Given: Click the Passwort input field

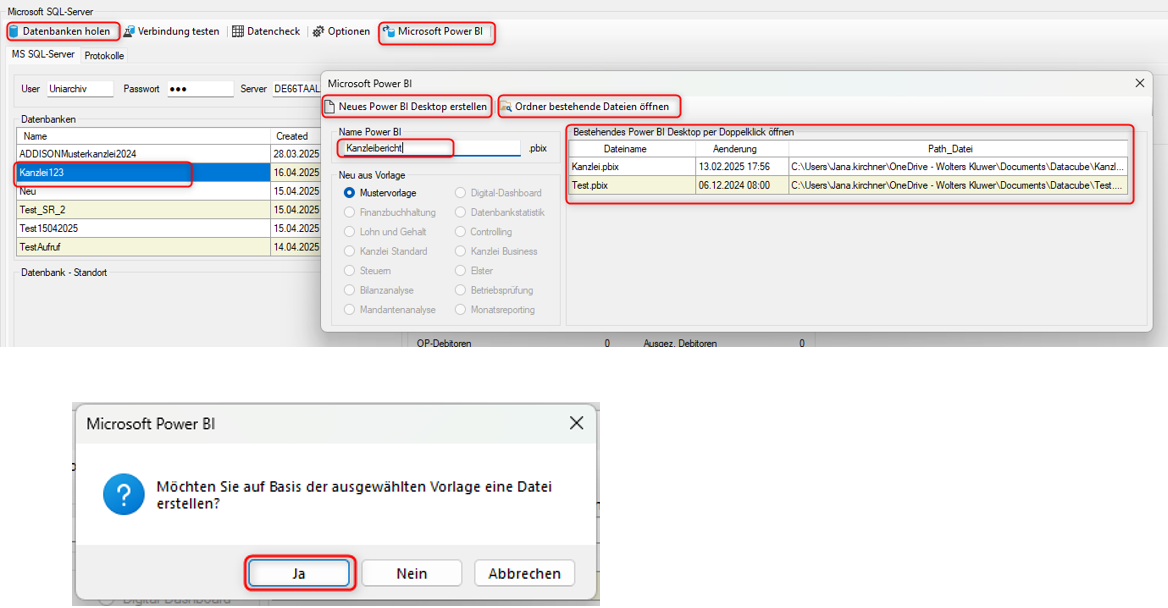Looking at the screenshot, I should tap(200, 89).
